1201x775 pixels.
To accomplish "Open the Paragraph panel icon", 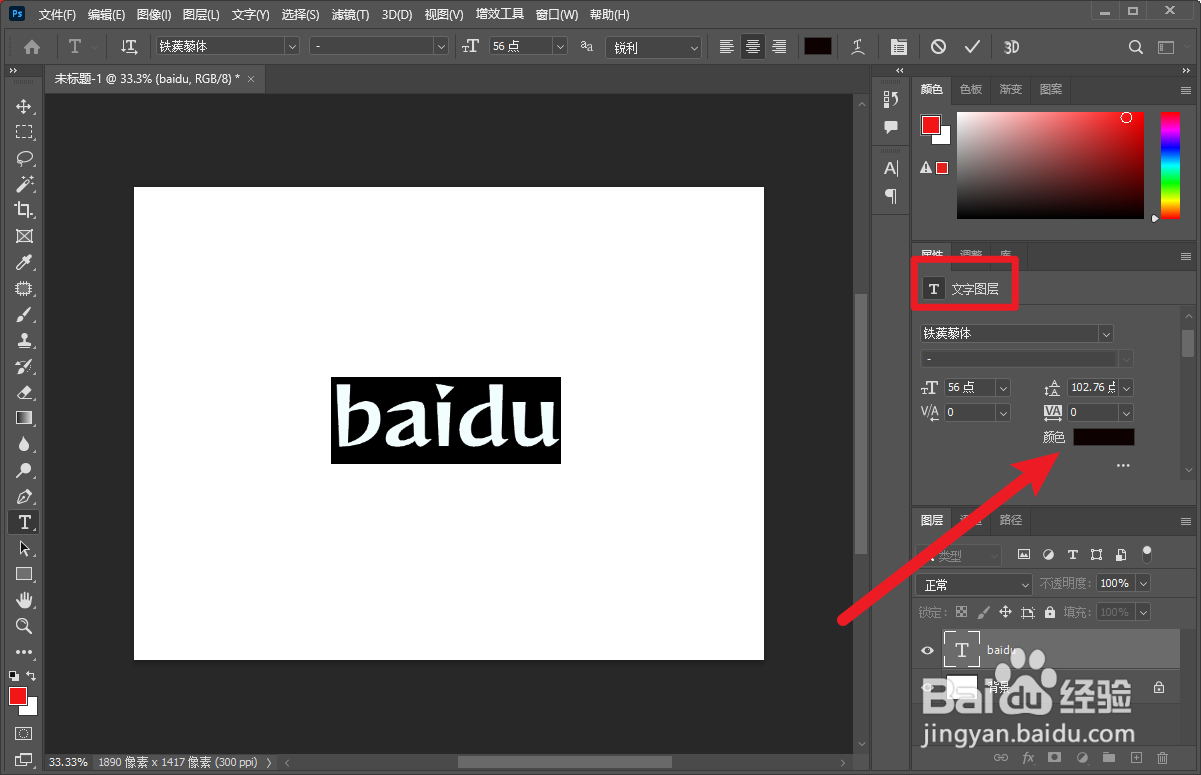I will 891,196.
